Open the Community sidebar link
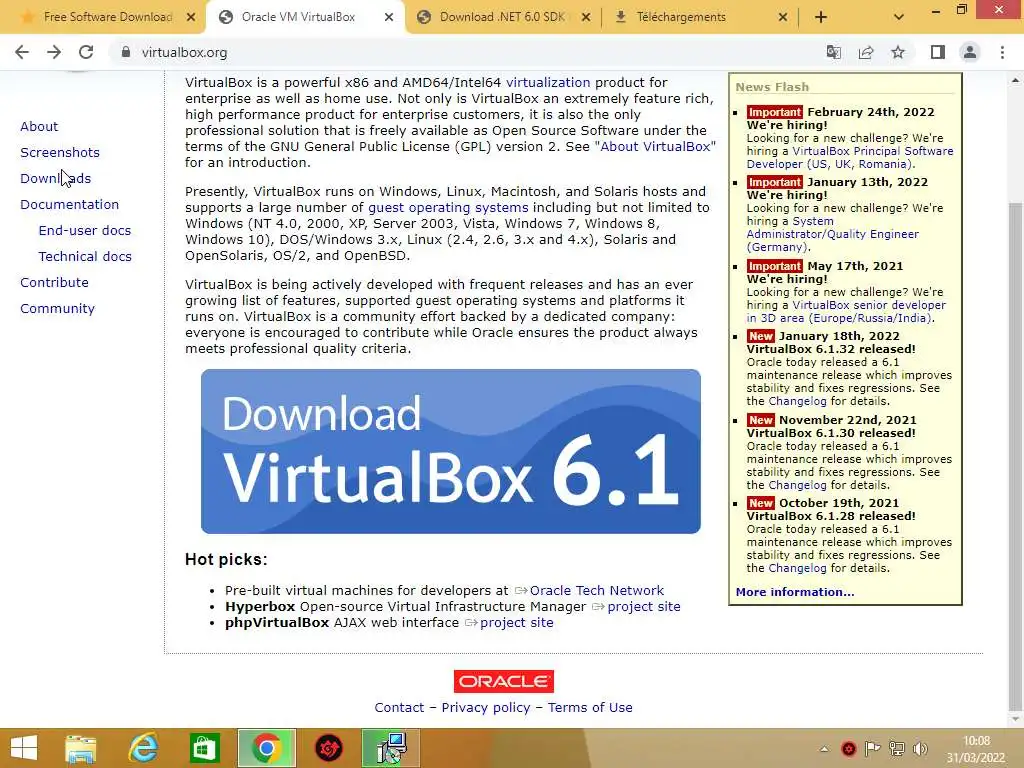The height and width of the screenshot is (768, 1024). coord(57,309)
